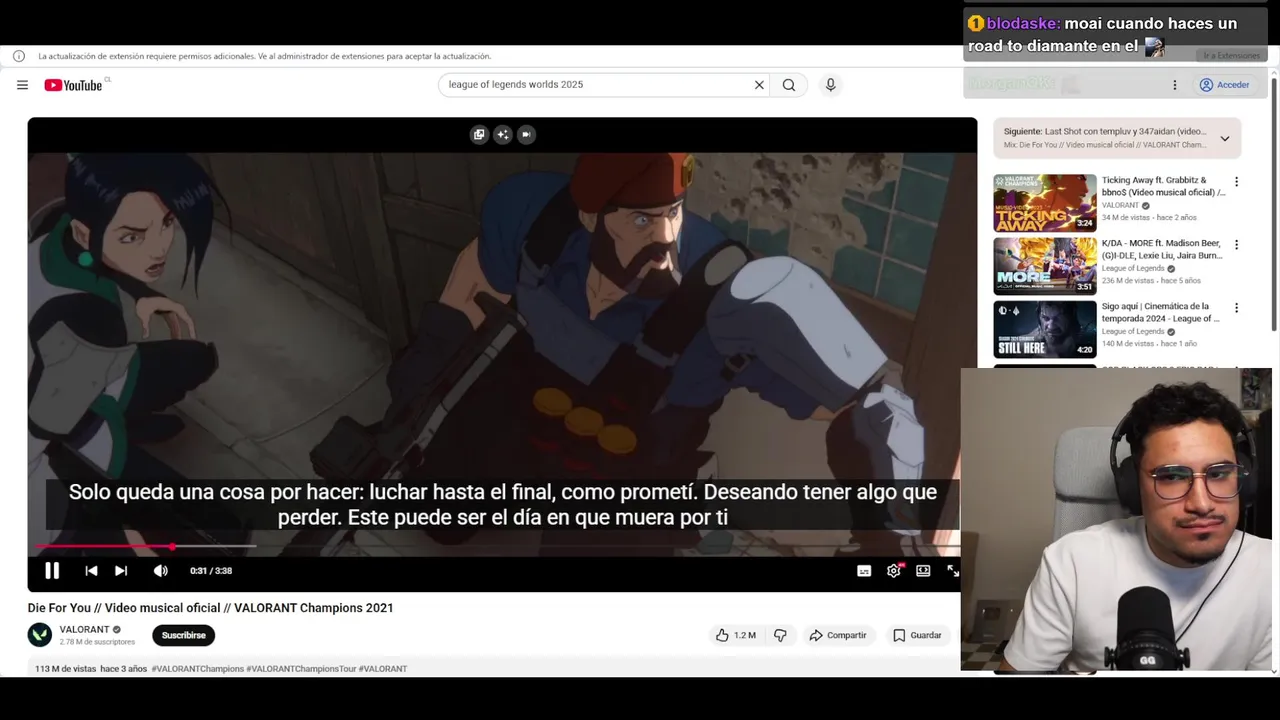Viewport: 1280px width, 720px height.
Task: Open options menu for Sigo aquí
Action: coord(1236,308)
